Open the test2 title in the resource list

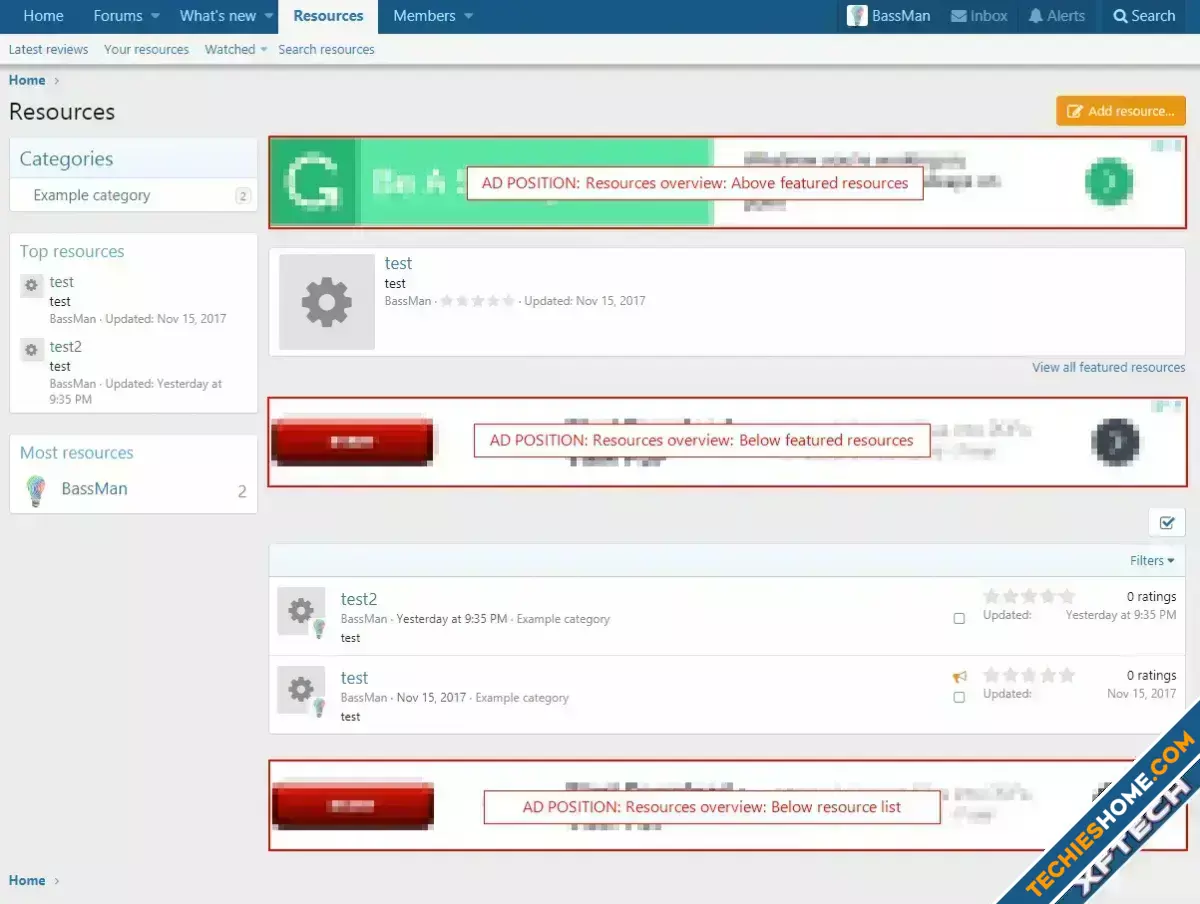point(359,599)
